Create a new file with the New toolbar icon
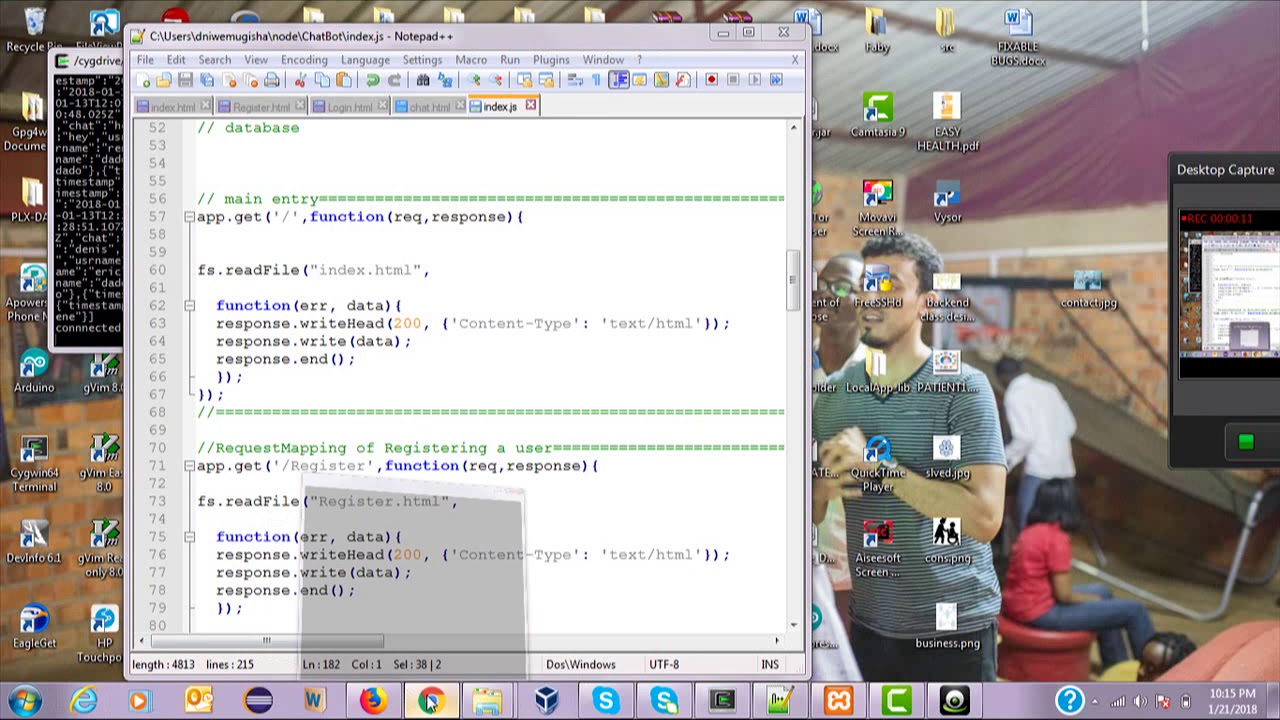 (x=142, y=80)
